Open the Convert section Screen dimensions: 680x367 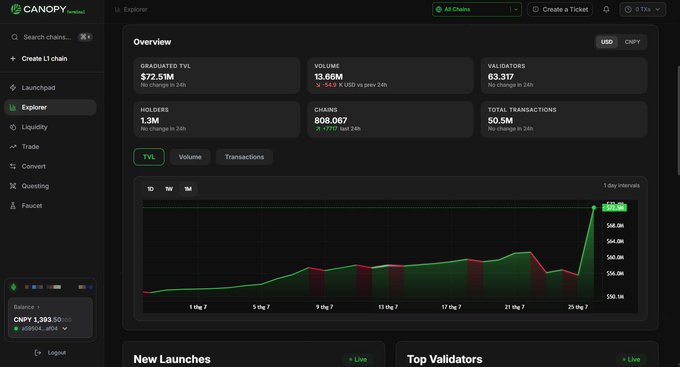pyautogui.click(x=50, y=167)
